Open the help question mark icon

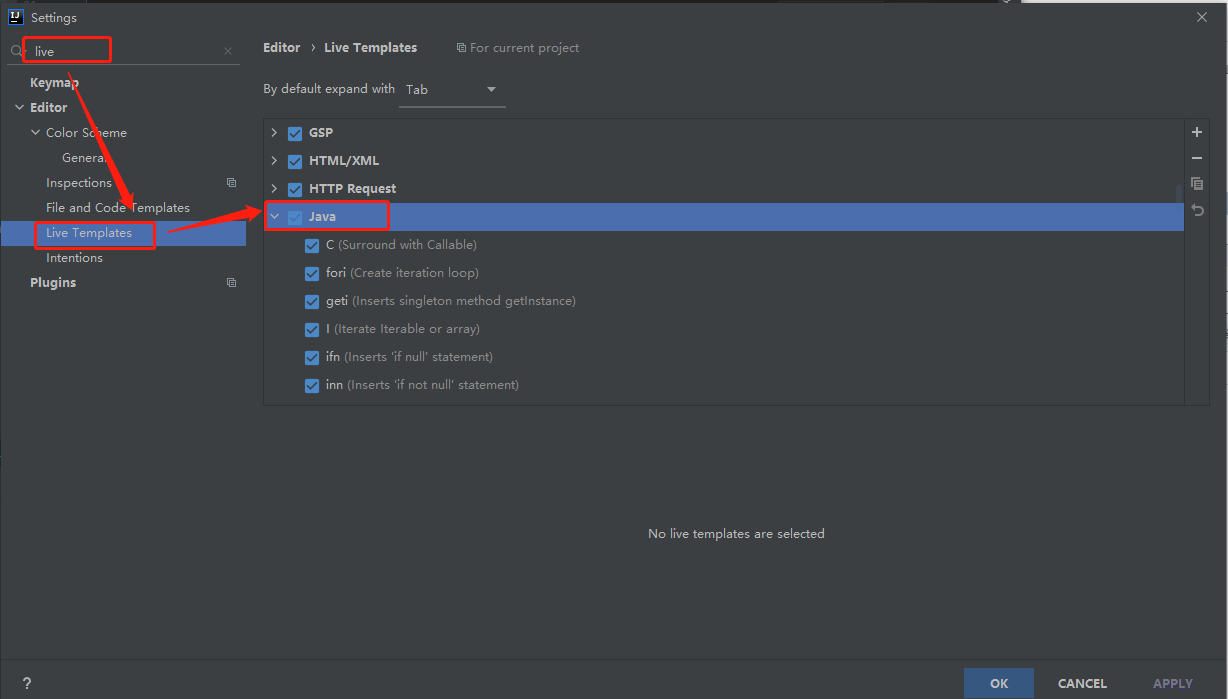coord(26,683)
